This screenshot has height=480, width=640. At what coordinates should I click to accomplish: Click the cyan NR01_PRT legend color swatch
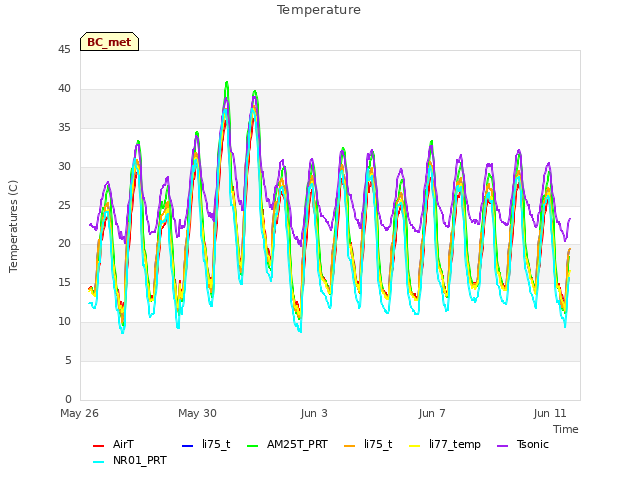point(98,462)
